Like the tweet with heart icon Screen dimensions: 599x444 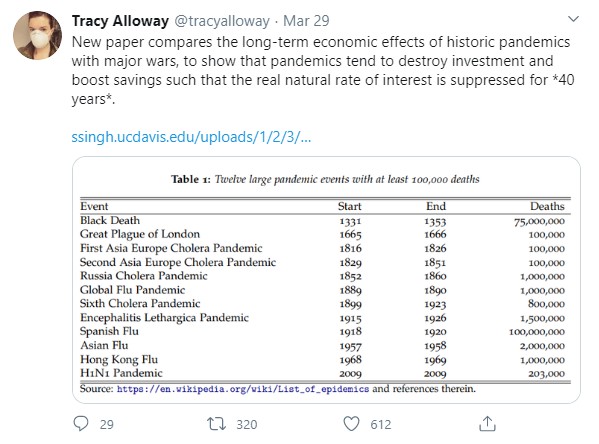[x=351, y=424]
